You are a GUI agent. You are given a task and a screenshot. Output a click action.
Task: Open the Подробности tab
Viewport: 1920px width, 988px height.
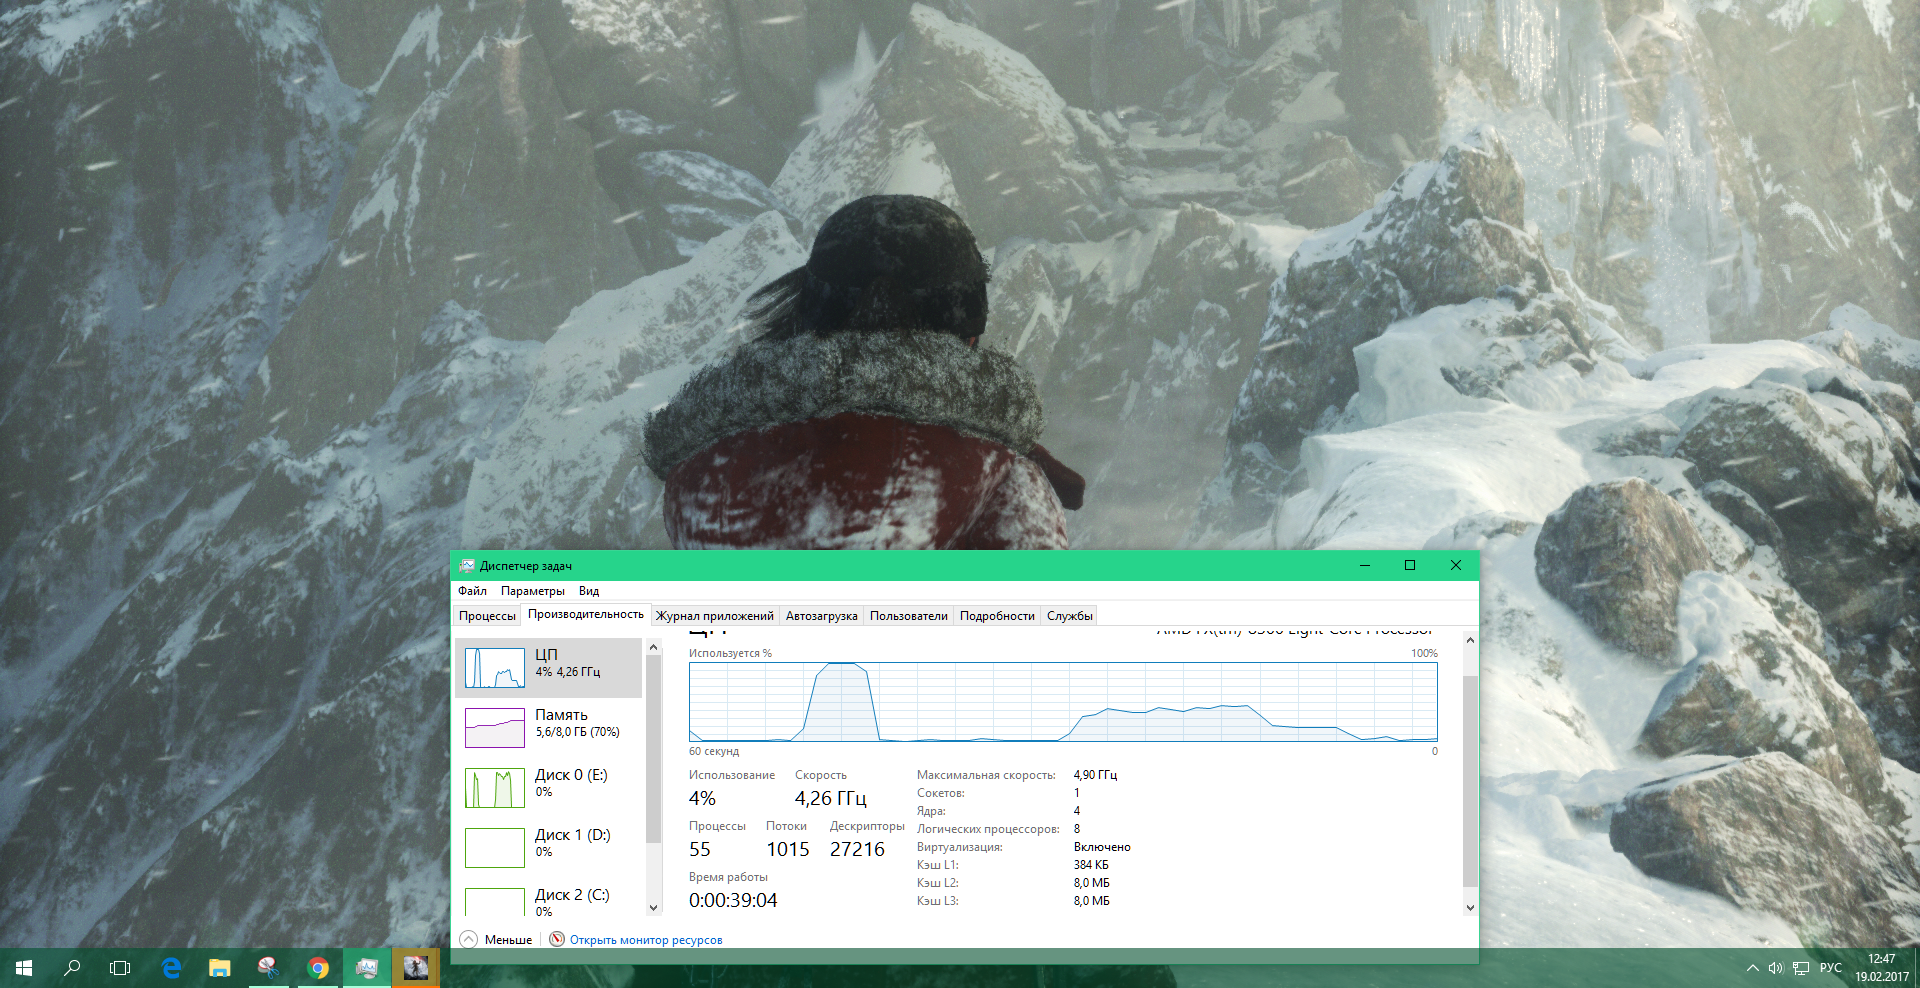pyautogui.click(x=997, y=616)
